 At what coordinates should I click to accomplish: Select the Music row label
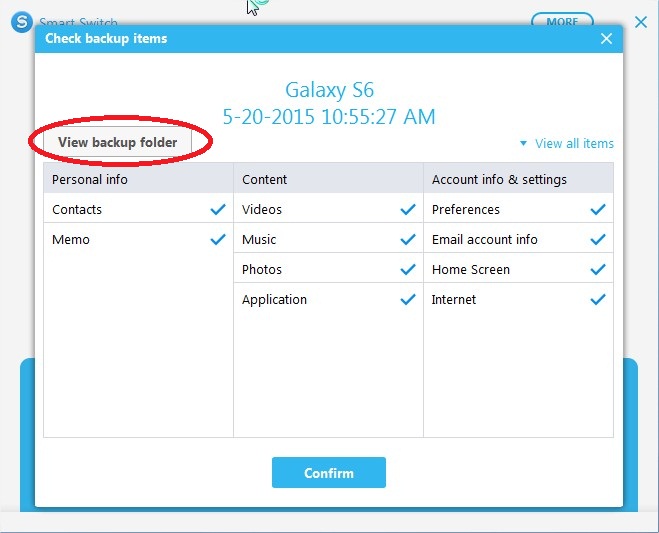point(259,240)
